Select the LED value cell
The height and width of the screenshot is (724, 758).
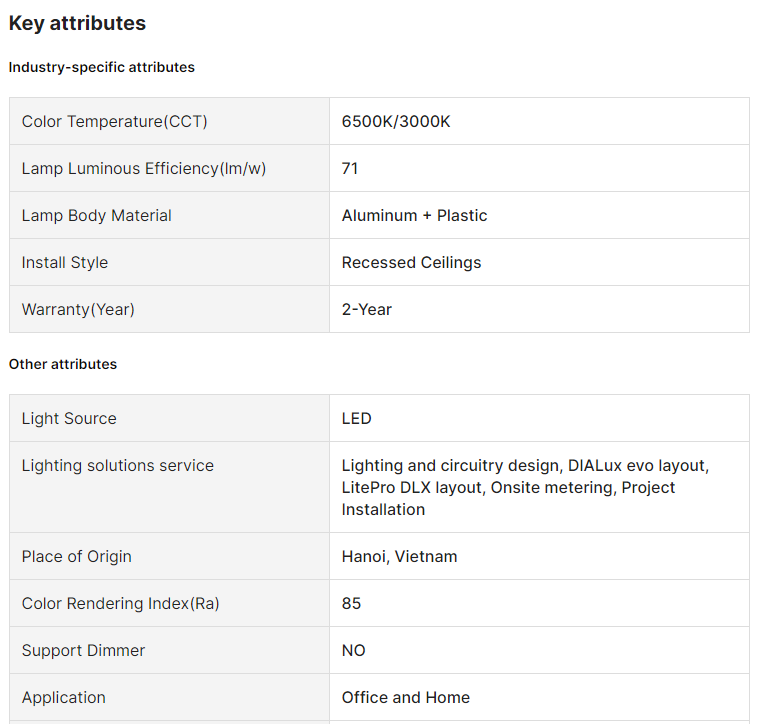click(x=357, y=418)
